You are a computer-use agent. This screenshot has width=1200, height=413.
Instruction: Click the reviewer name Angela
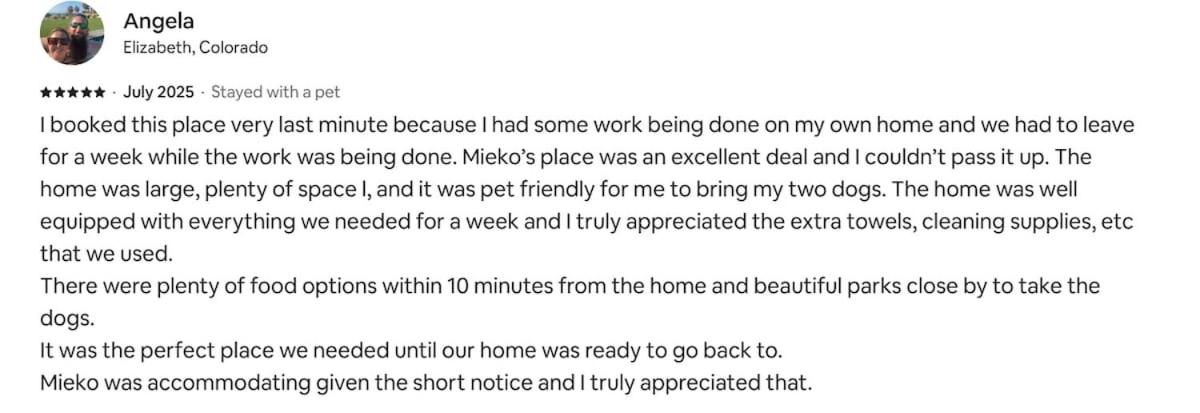click(x=158, y=21)
